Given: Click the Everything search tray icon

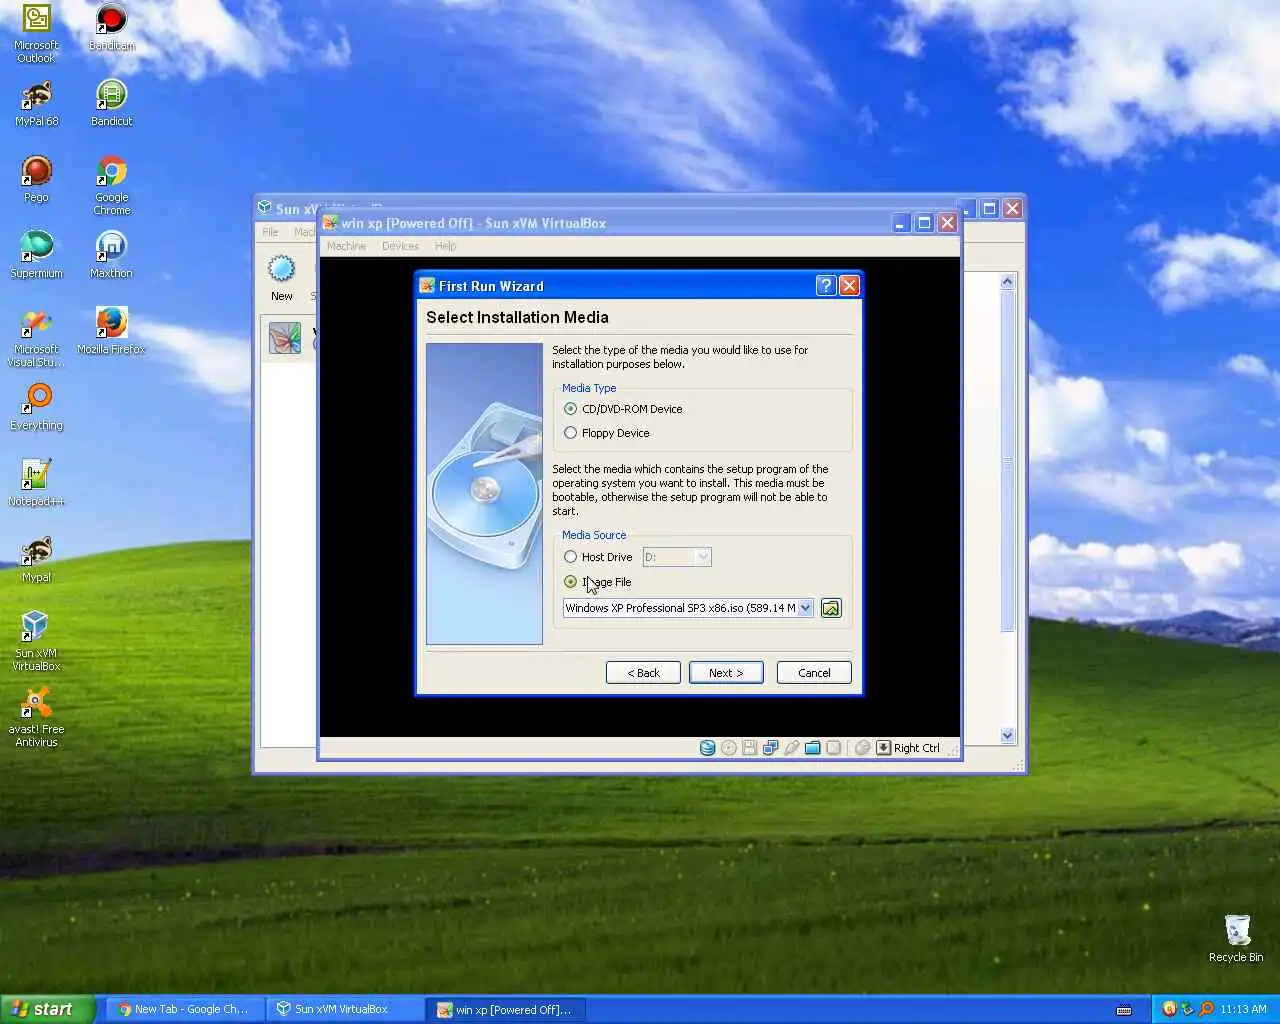Looking at the screenshot, I should coord(1206,1009).
